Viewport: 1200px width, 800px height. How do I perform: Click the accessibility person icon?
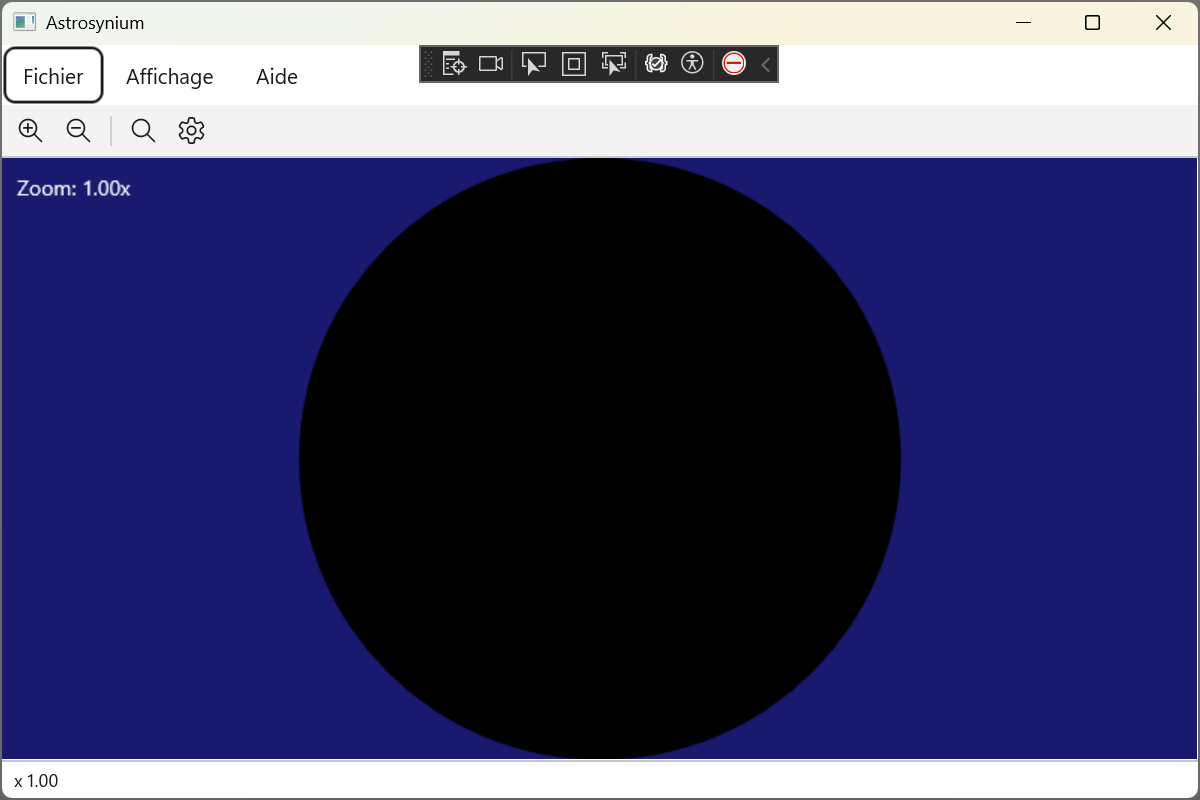click(x=692, y=64)
